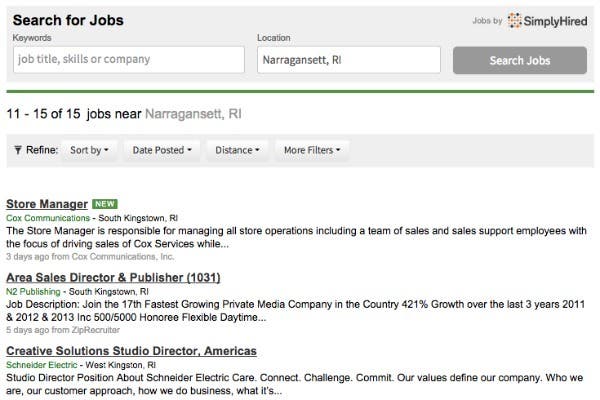Image resolution: width=600 pixels, height=400 pixels.
Task: Expand the Date Posted filter
Action: [163, 151]
